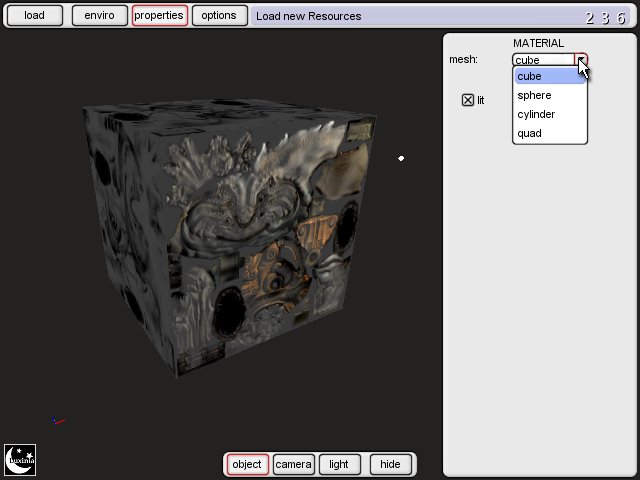This screenshot has width=640, height=480.
Task: Open the options panel
Action: pyautogui.click(x=219, y=16)
